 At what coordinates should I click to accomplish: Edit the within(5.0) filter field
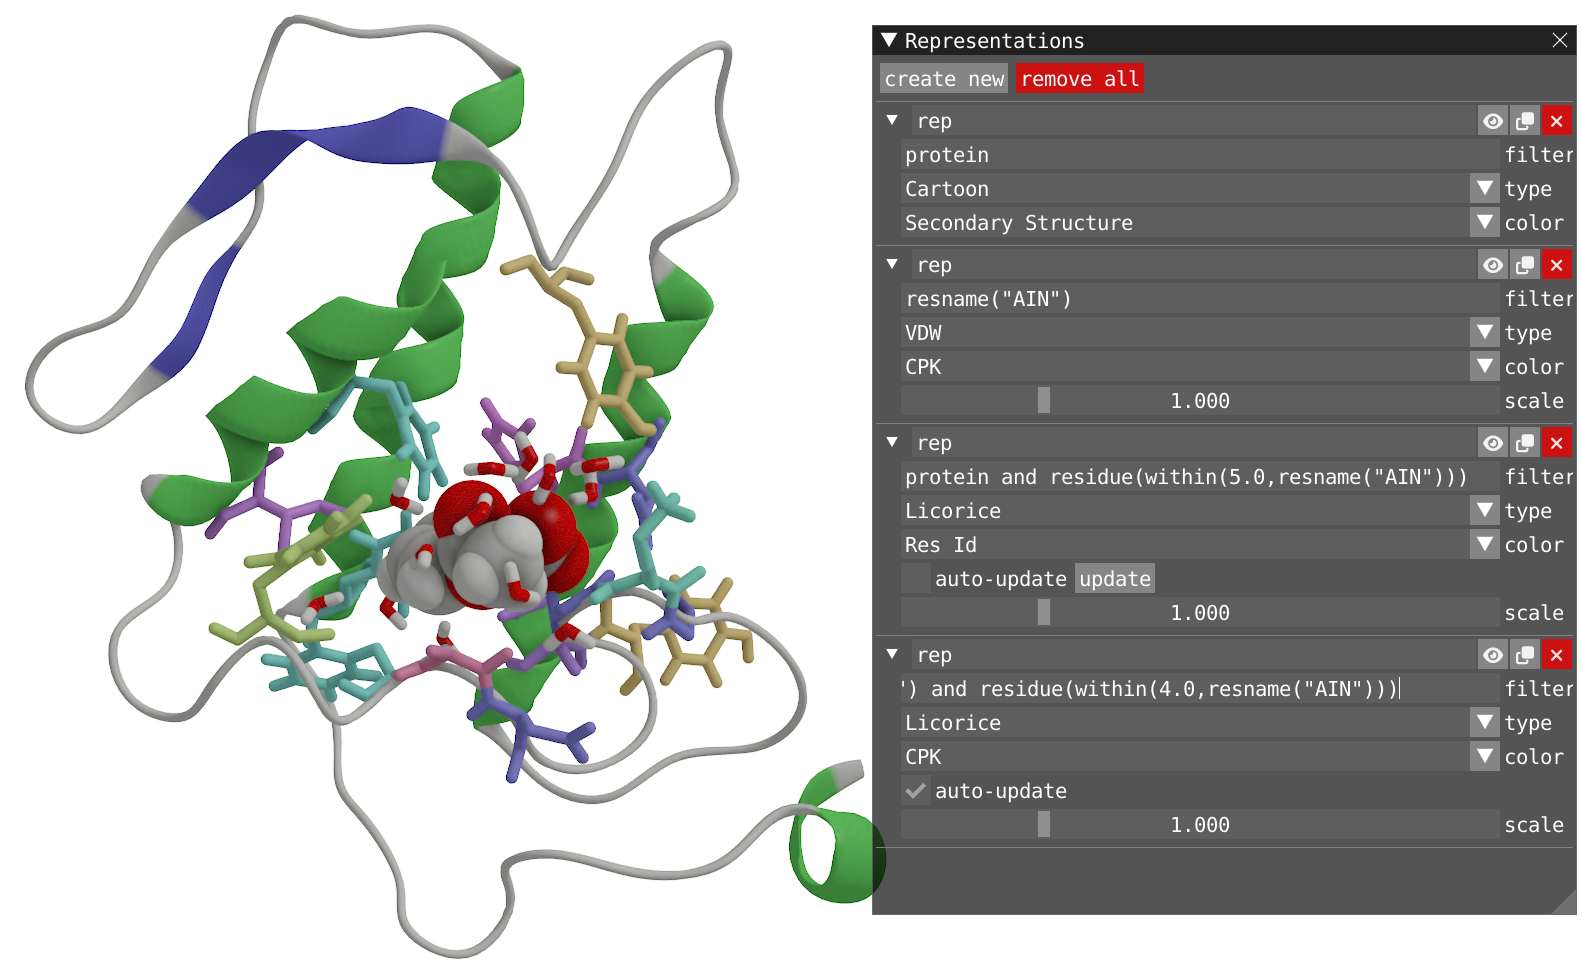1199,477
